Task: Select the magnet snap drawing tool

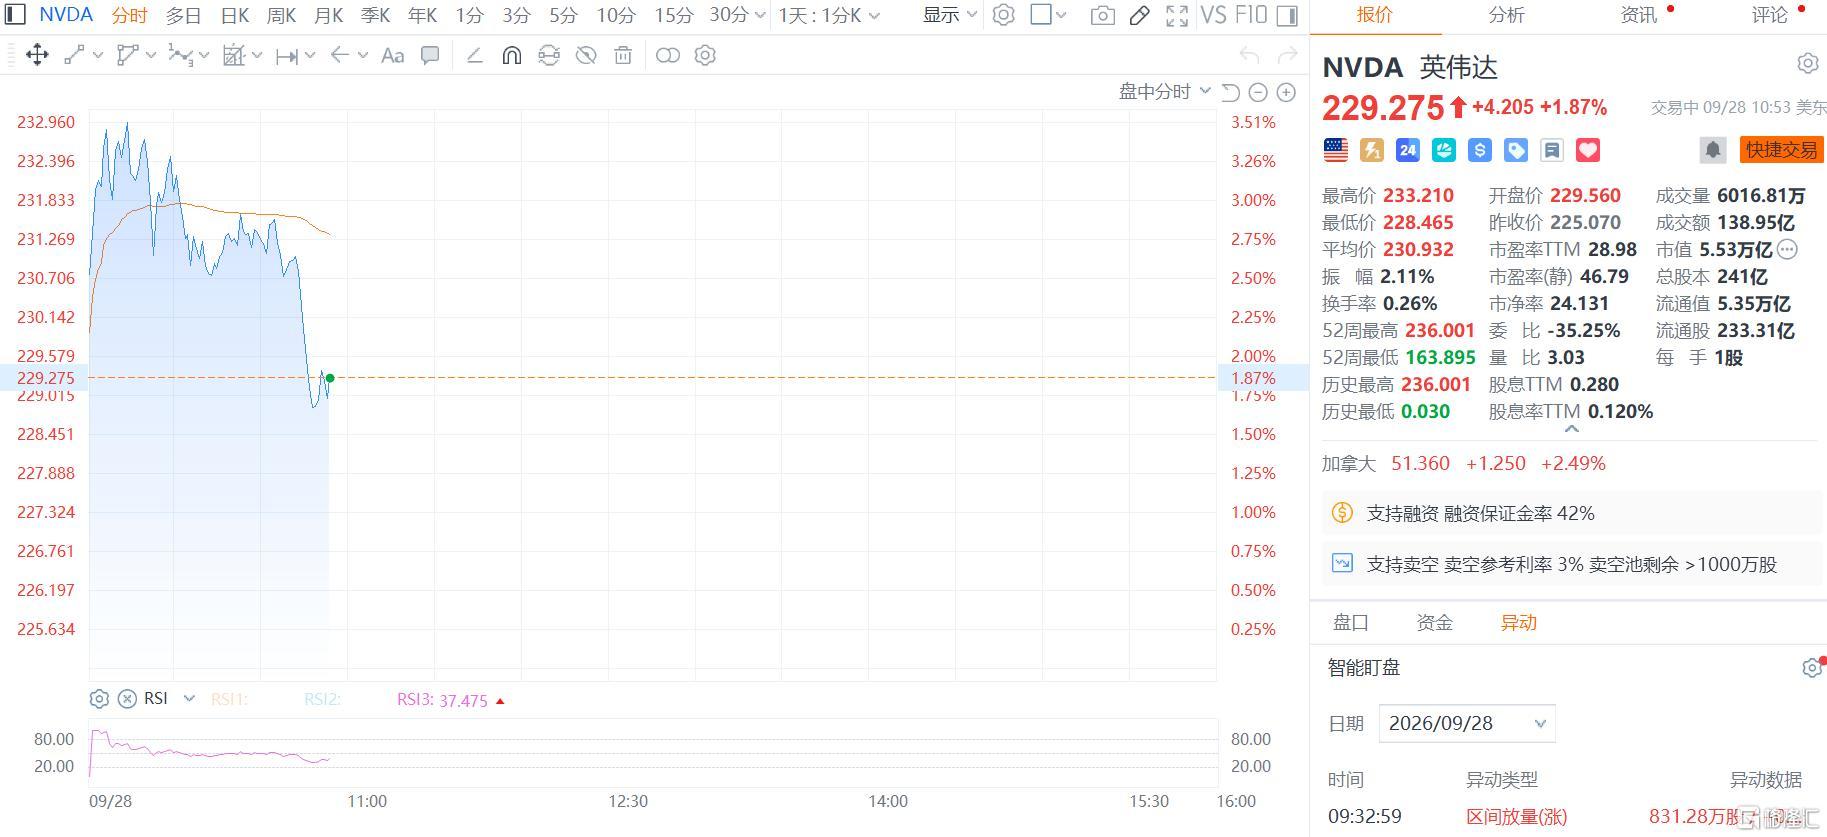Action: coord(511,56)
